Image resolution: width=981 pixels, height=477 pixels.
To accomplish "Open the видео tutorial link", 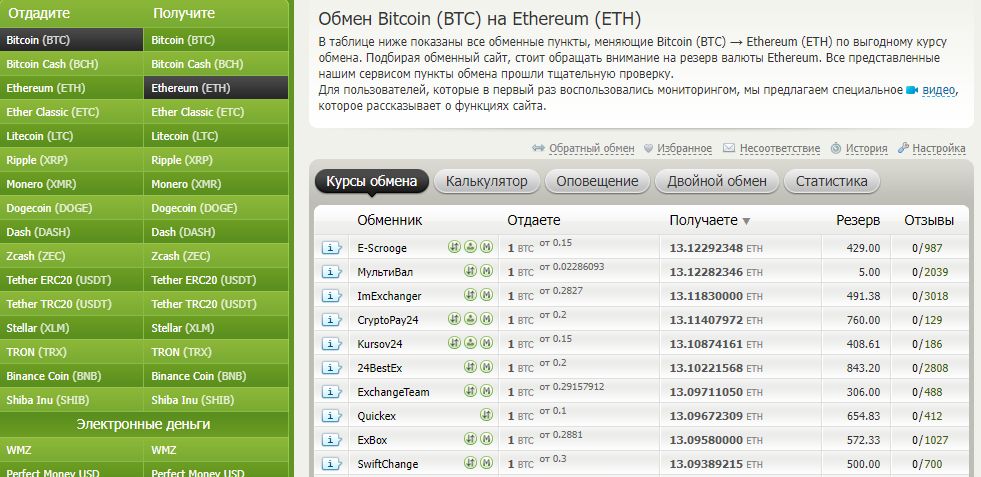I will coord(938,90).
